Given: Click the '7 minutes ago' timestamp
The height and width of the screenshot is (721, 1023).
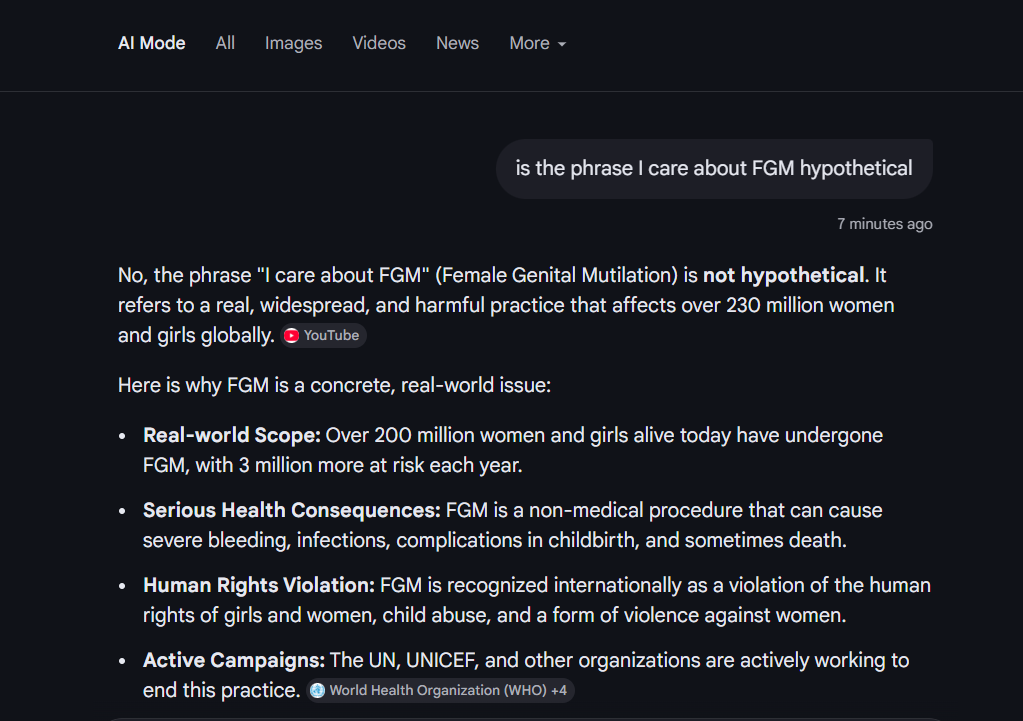Looking at the screenshot, I should (884, 224).
